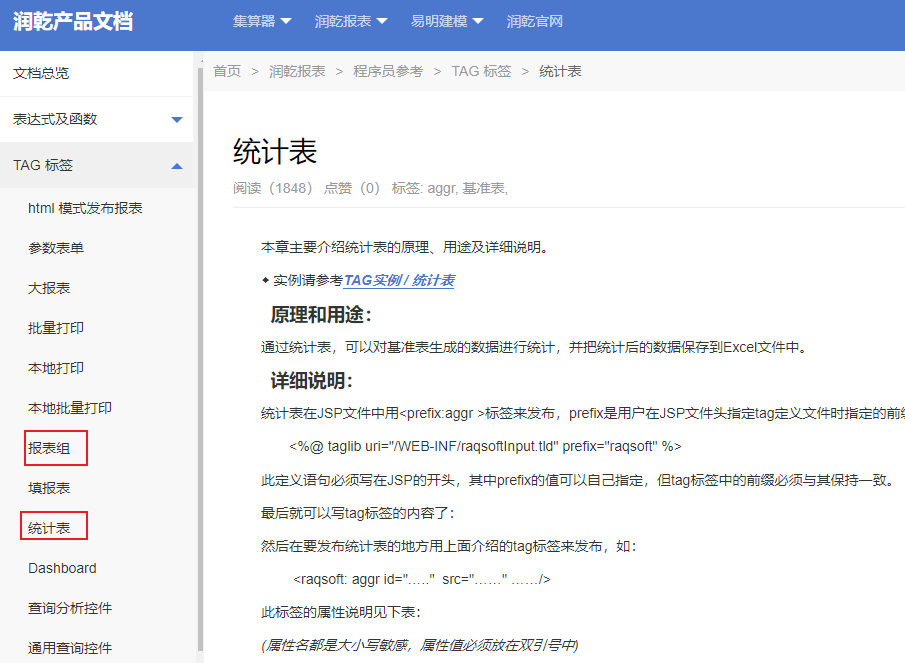This screenshot has width=905, height=663.
Task: Expand the 表达式及函数 section arrow
Action: point(177,120)
